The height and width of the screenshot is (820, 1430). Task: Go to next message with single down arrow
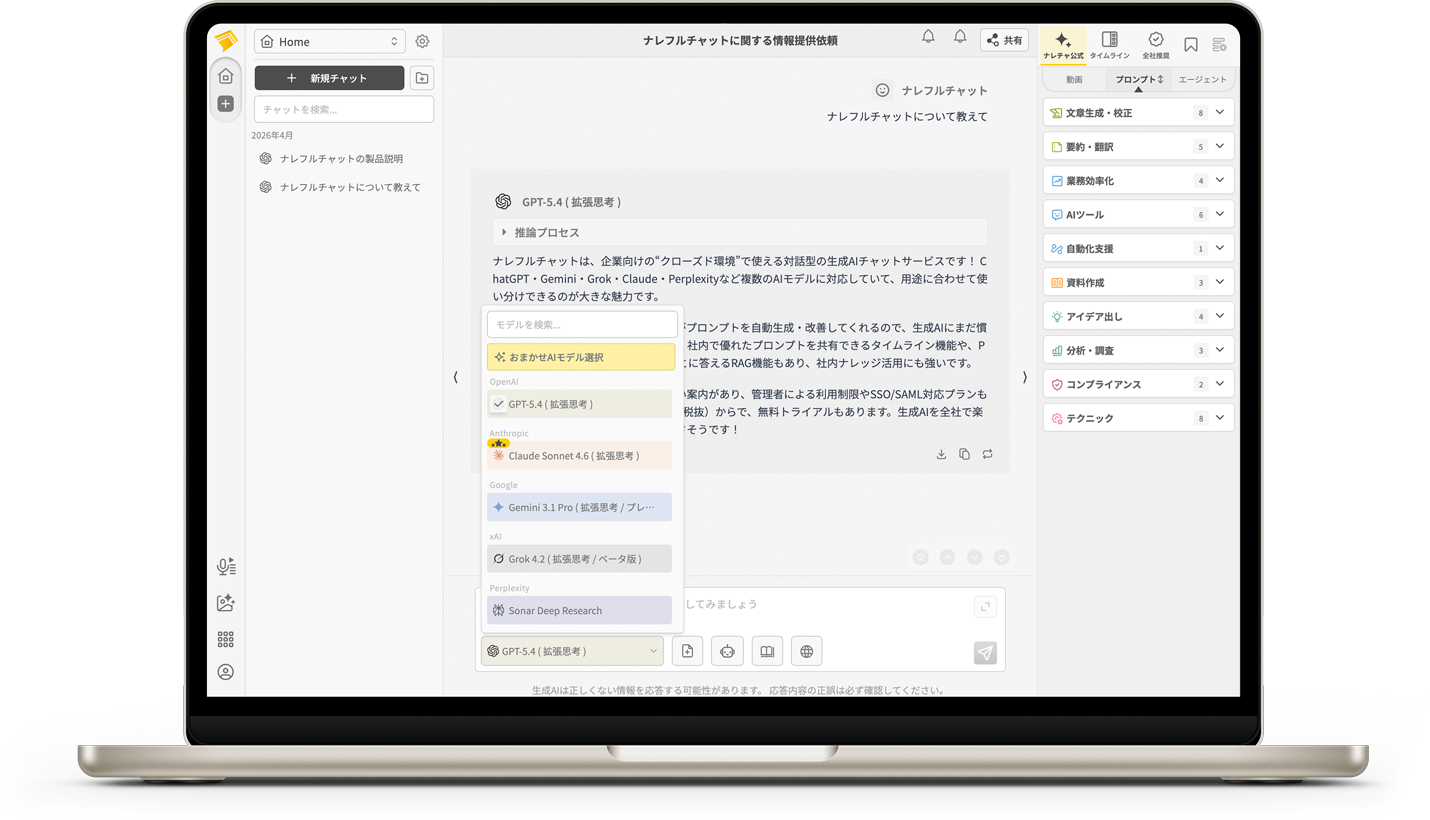pyautogui.click(x=974, y=557)
